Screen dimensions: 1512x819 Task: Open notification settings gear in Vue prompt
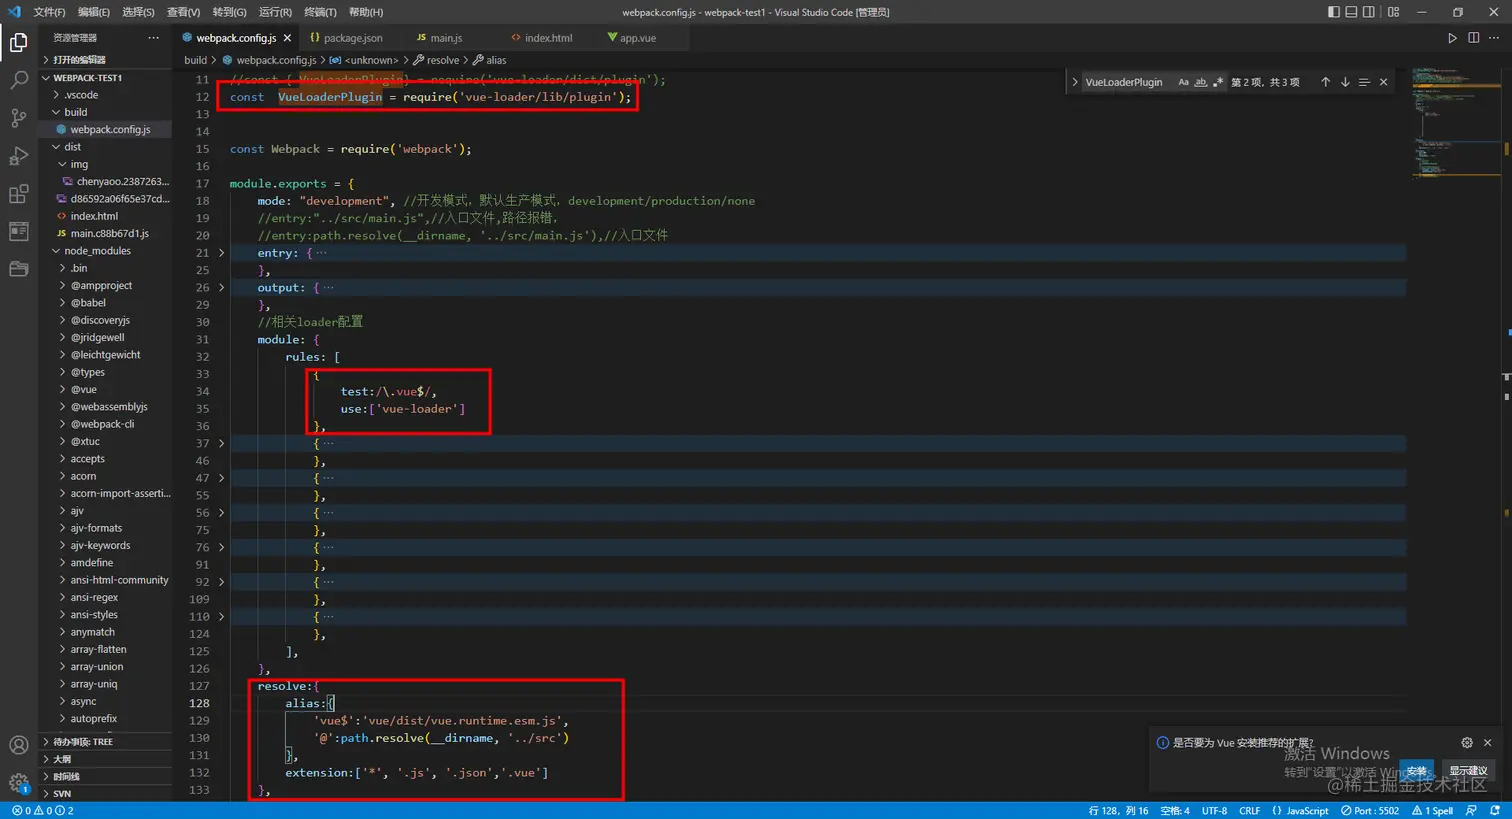tap(1467, 743)
